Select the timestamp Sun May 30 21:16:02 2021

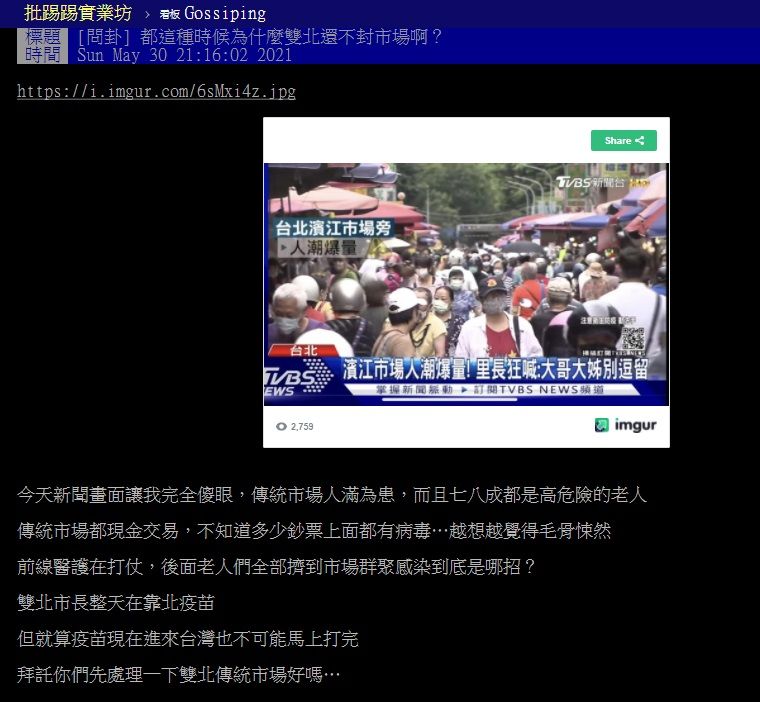185,55
